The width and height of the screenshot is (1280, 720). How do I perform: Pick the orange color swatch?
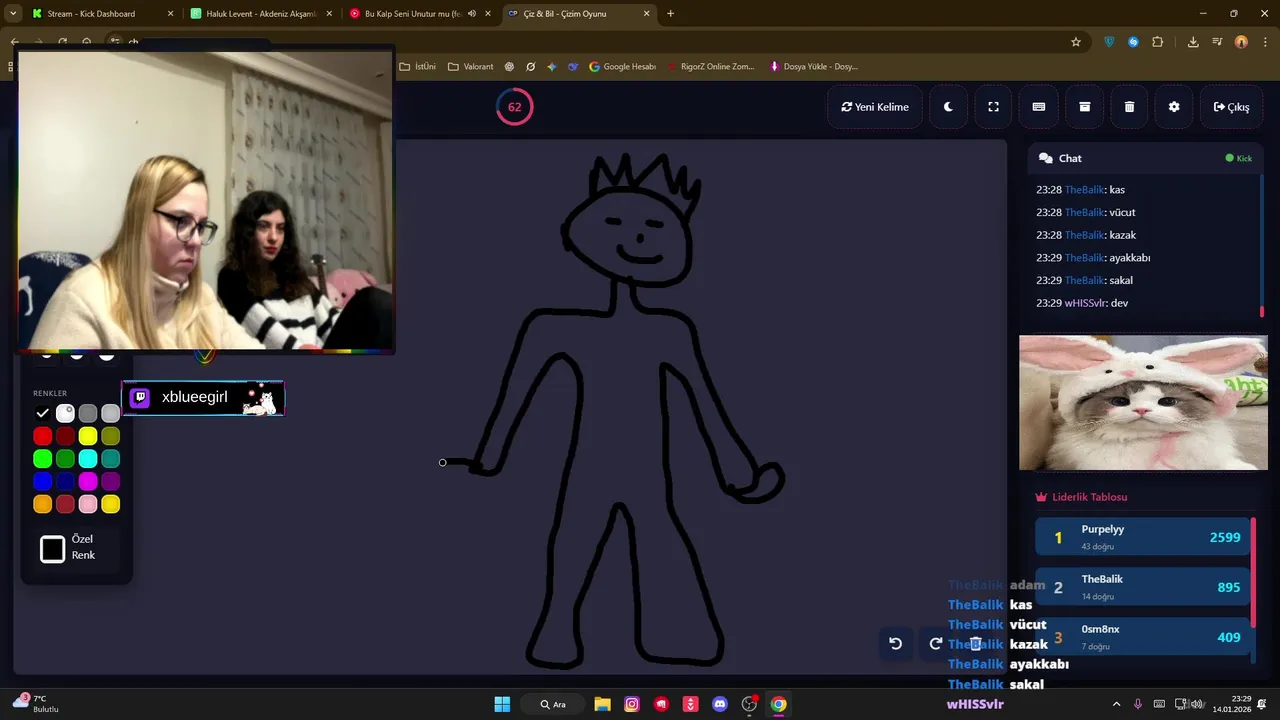coord(42,505)
